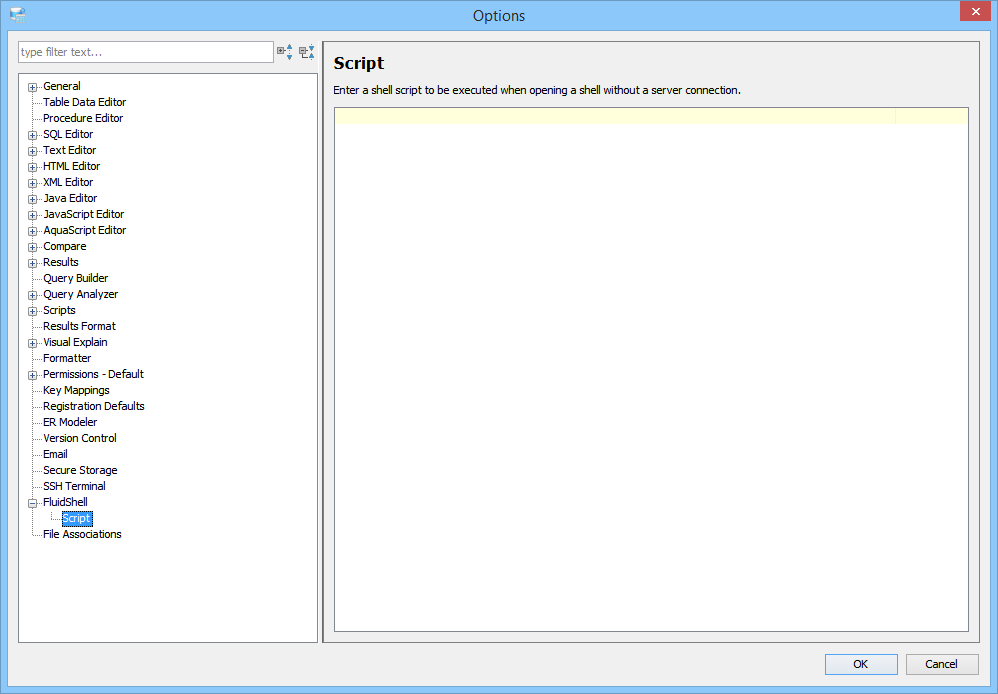Viewport: 998px width, 694px height.
Task: Select the Results label in the tree
Action: pos(60,262)
